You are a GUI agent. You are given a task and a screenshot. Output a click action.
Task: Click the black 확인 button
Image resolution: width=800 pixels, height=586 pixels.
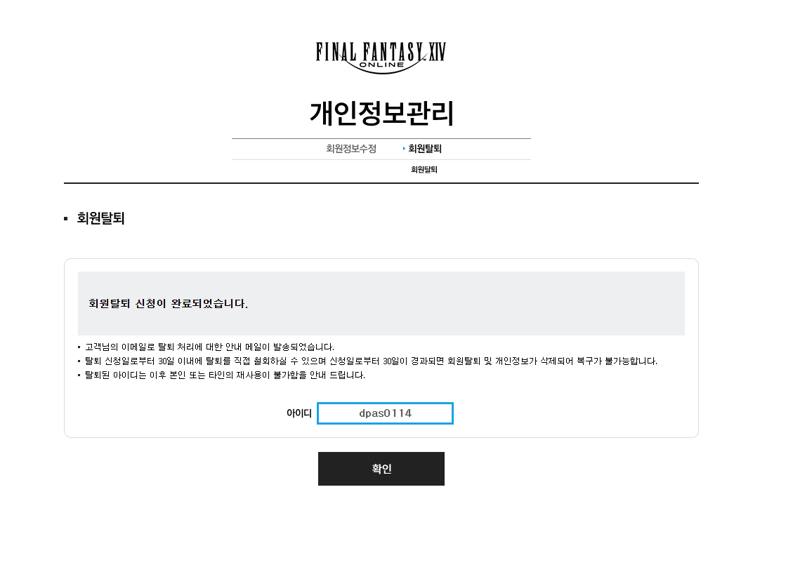tap(381, 469)
